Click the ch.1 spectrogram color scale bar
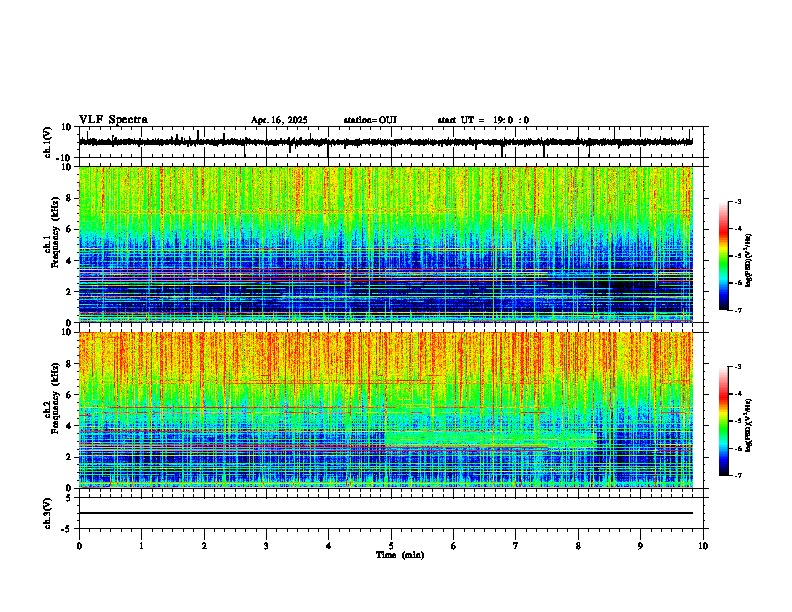Screen dimensions: 792x612 click(724, 256)
